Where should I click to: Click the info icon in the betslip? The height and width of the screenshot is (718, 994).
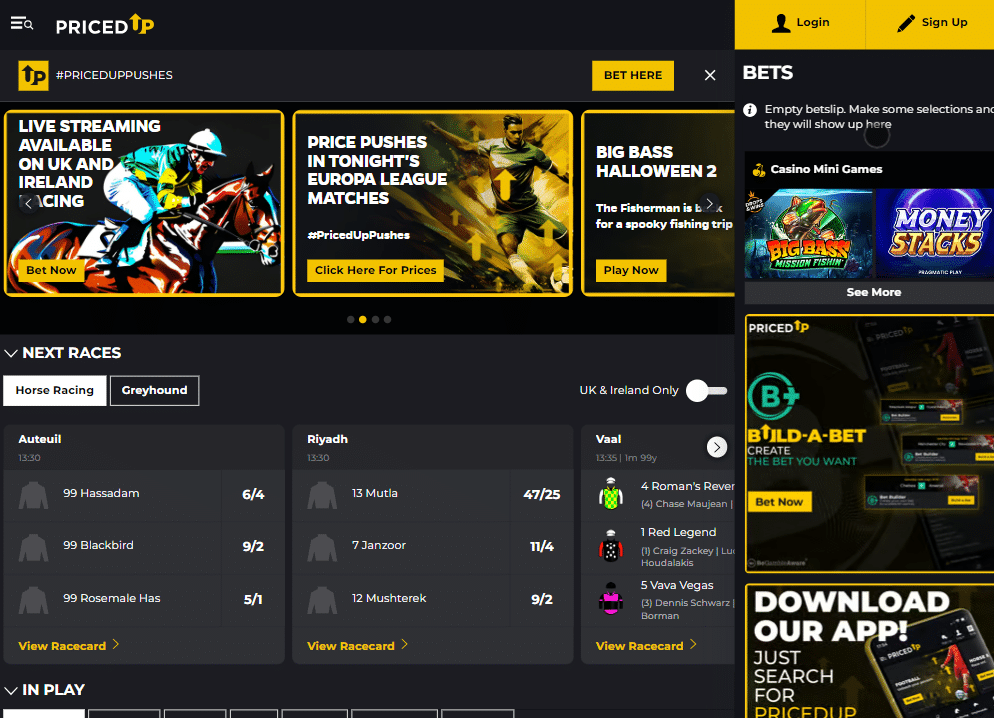point(751,109)
